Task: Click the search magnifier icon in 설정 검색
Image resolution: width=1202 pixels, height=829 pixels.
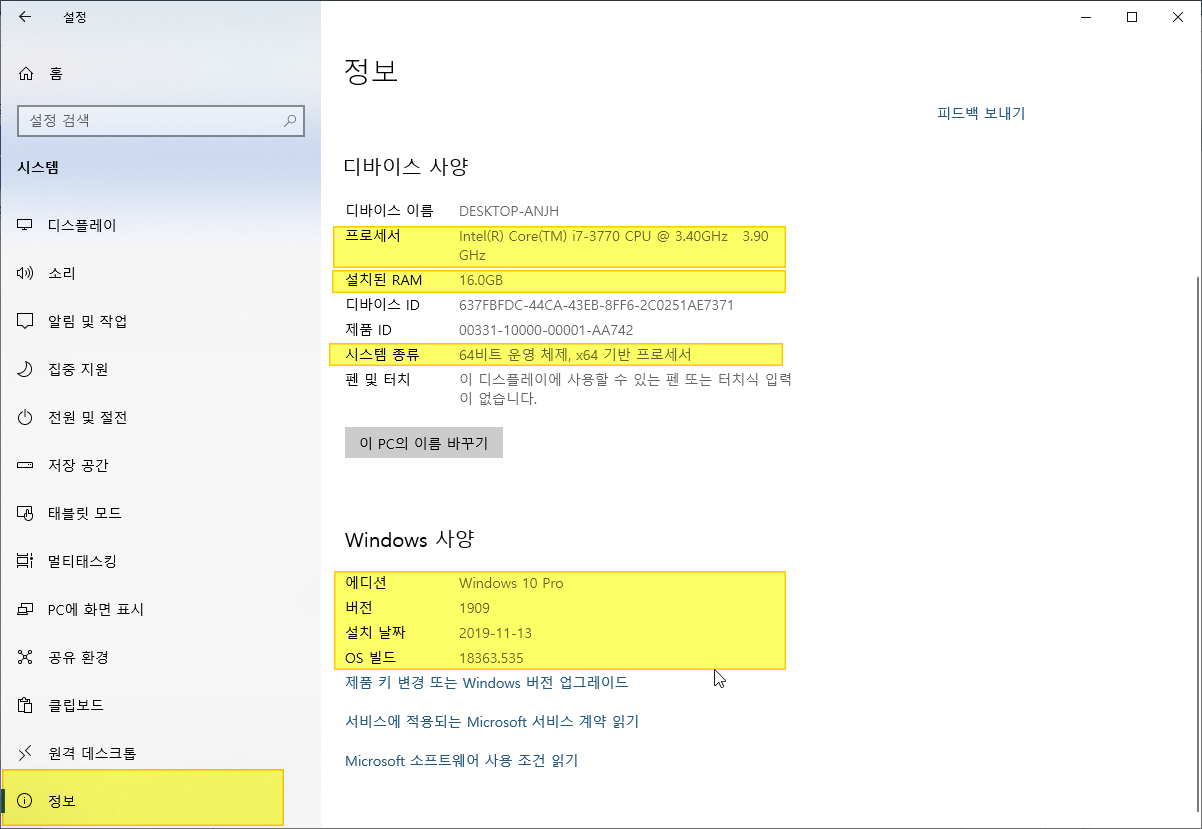Action: click(x=290, y=121)
